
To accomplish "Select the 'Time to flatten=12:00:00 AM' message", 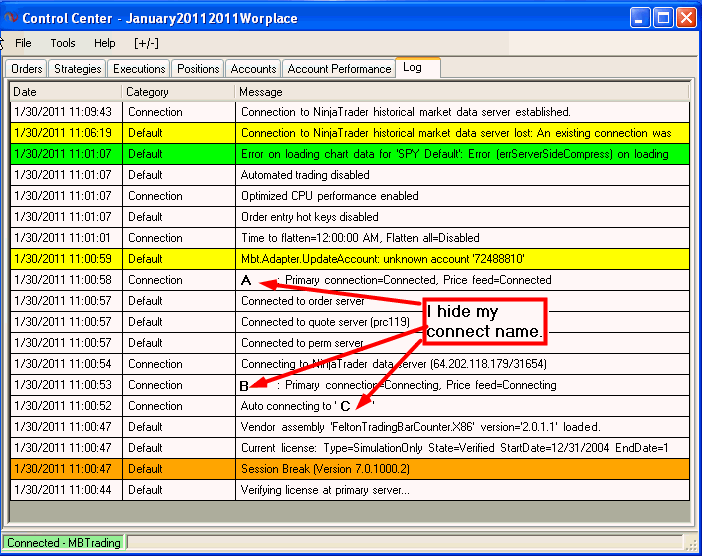I will pyautogui.click(x=462, y=238).
